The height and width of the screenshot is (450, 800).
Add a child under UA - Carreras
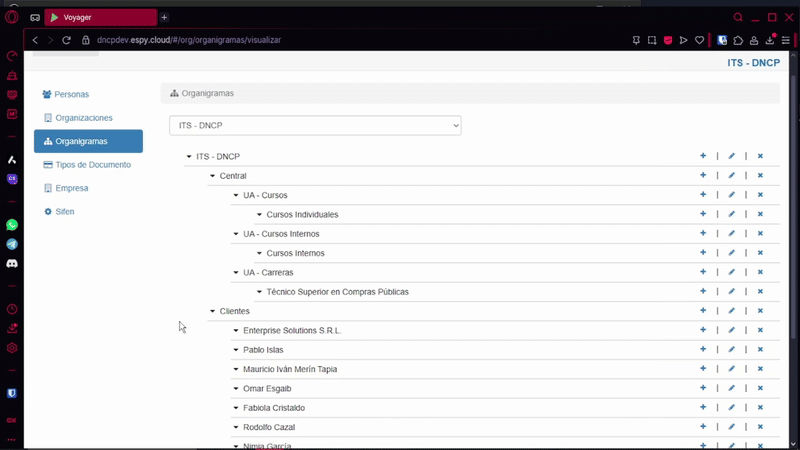point(703,272)
